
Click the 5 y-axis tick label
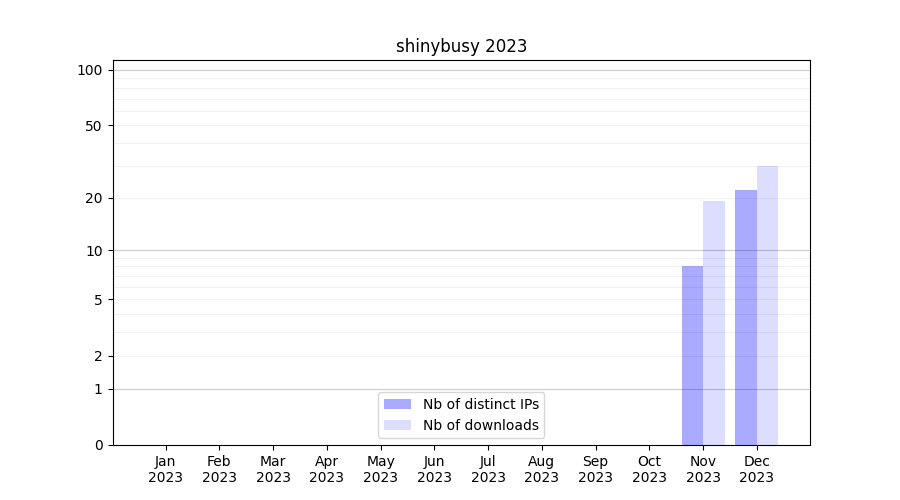point(97,300)
